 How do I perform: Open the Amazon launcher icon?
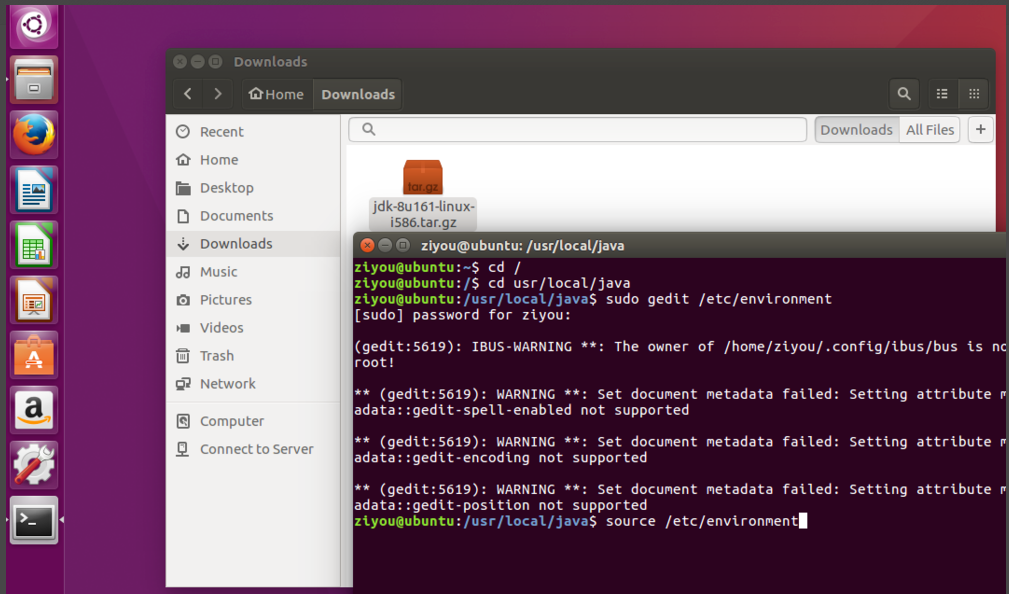(x=33, y=410)
